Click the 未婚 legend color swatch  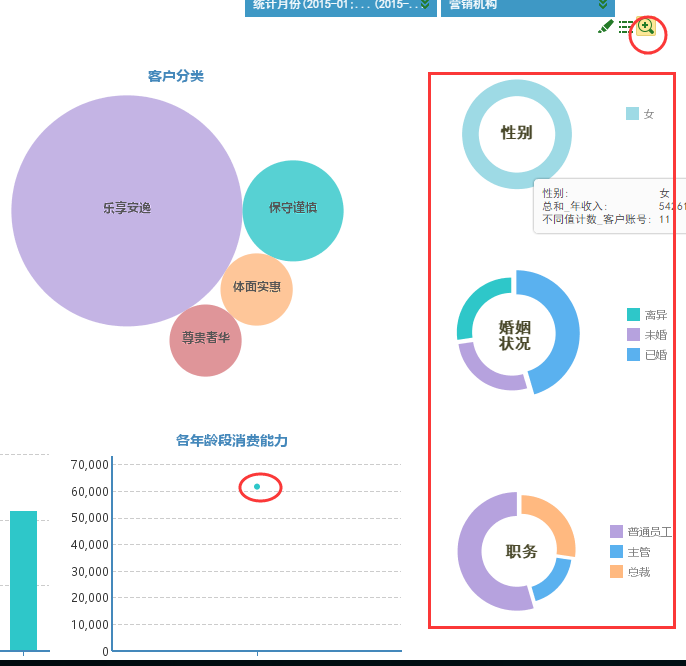[x=633, y=335]
